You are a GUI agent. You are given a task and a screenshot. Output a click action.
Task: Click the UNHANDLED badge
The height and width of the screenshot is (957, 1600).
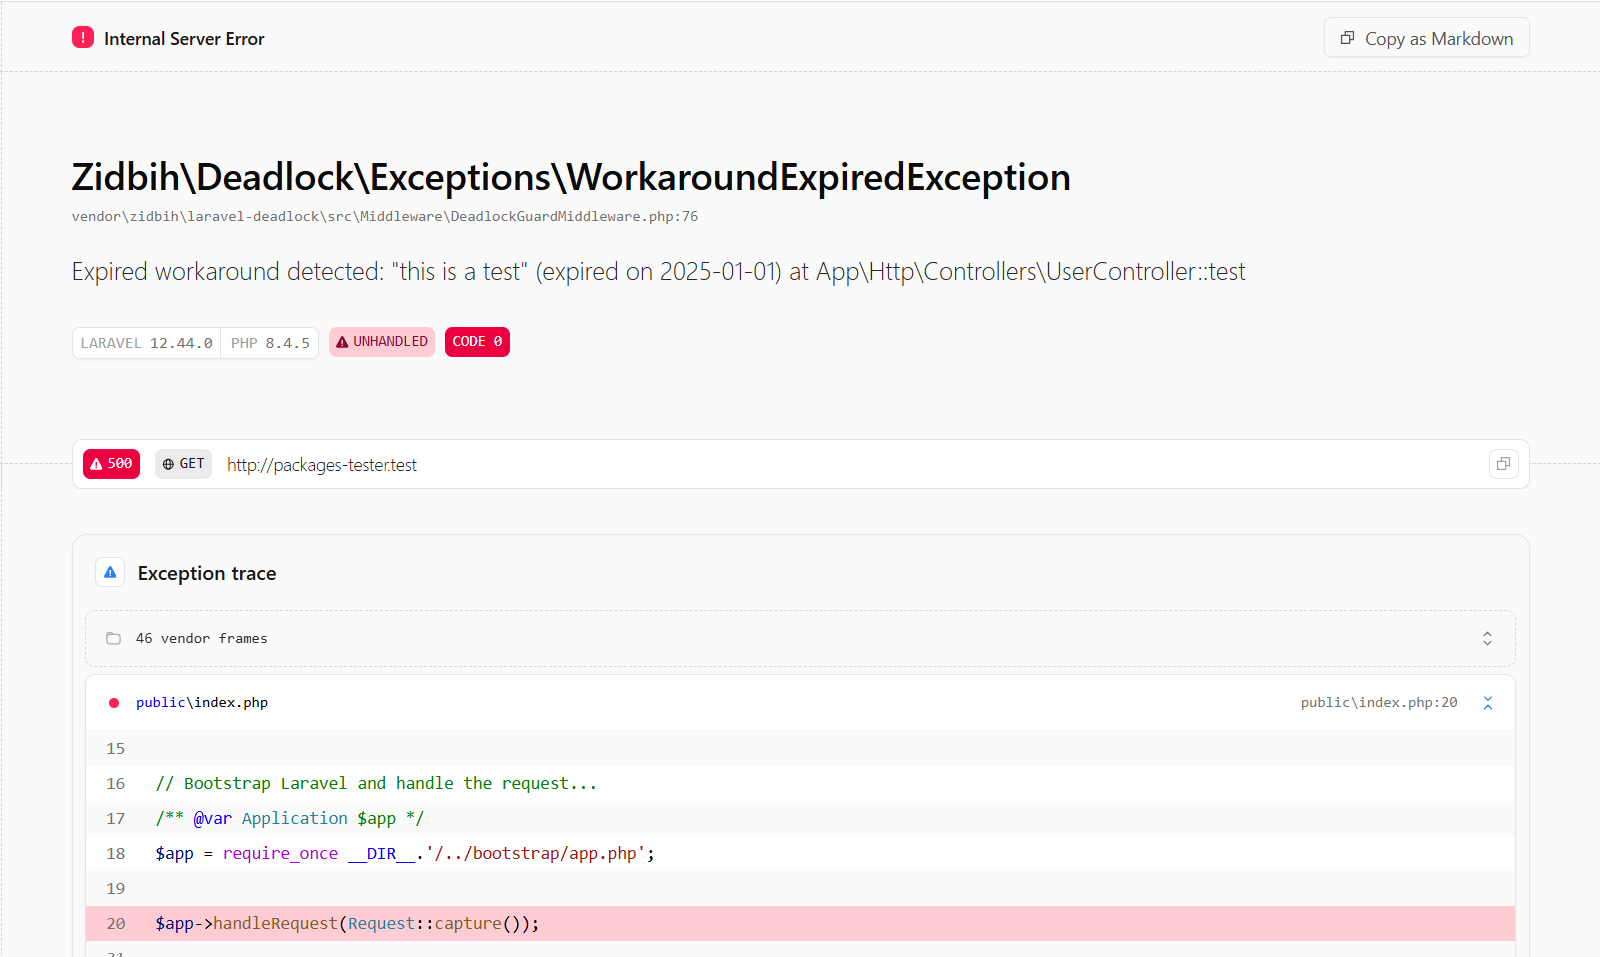[381, 341]
